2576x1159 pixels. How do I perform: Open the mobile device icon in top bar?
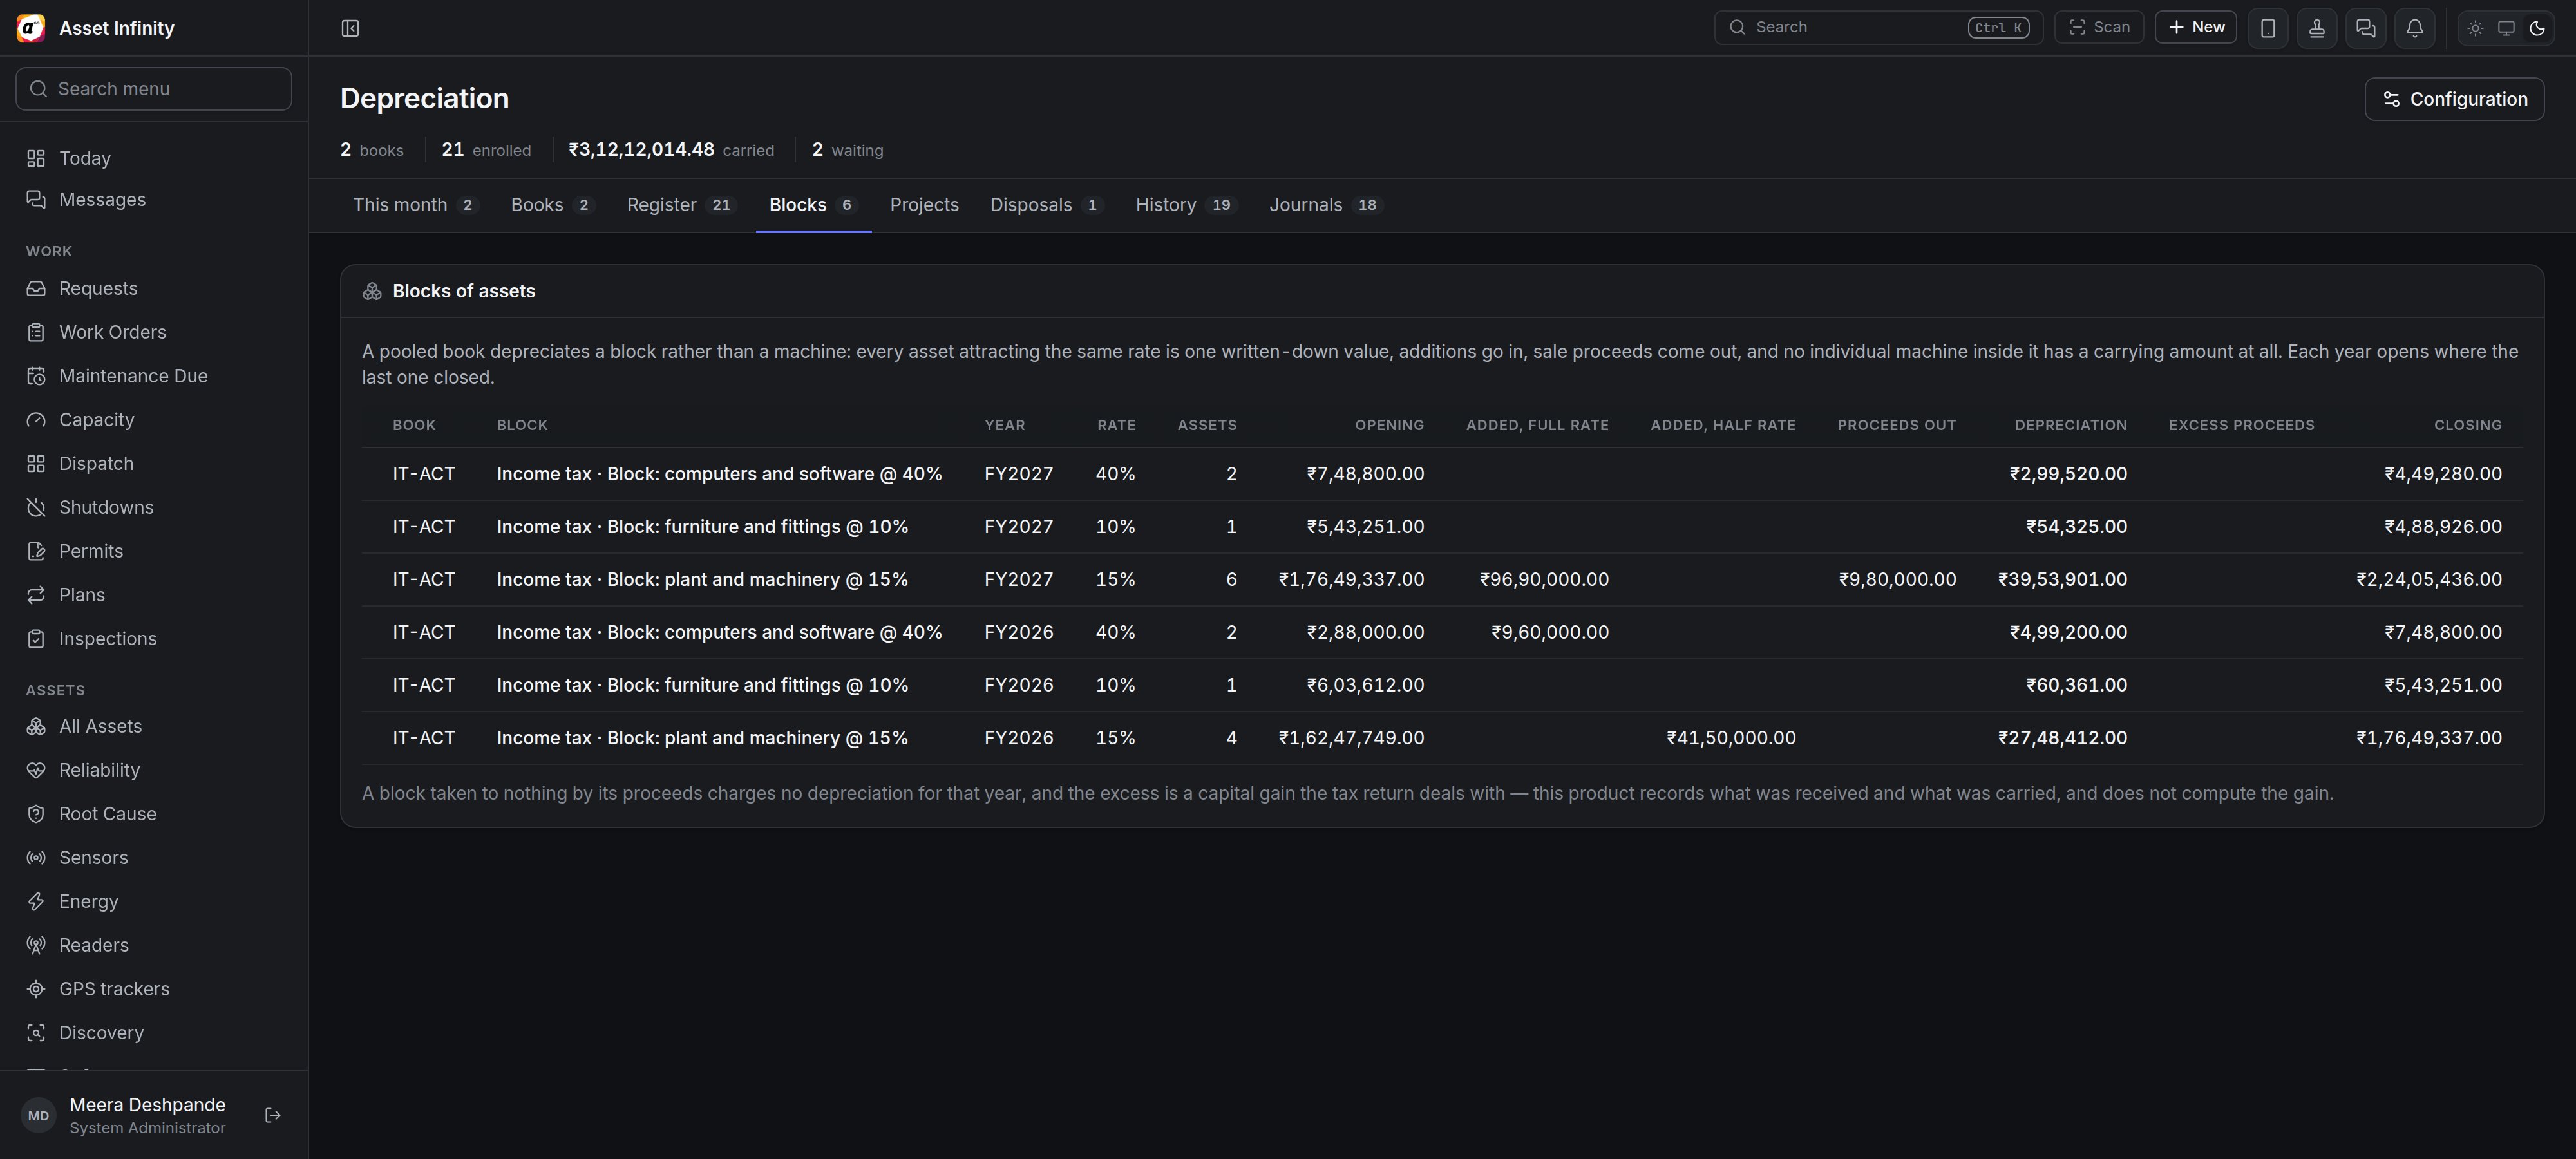coord(2268,28)
